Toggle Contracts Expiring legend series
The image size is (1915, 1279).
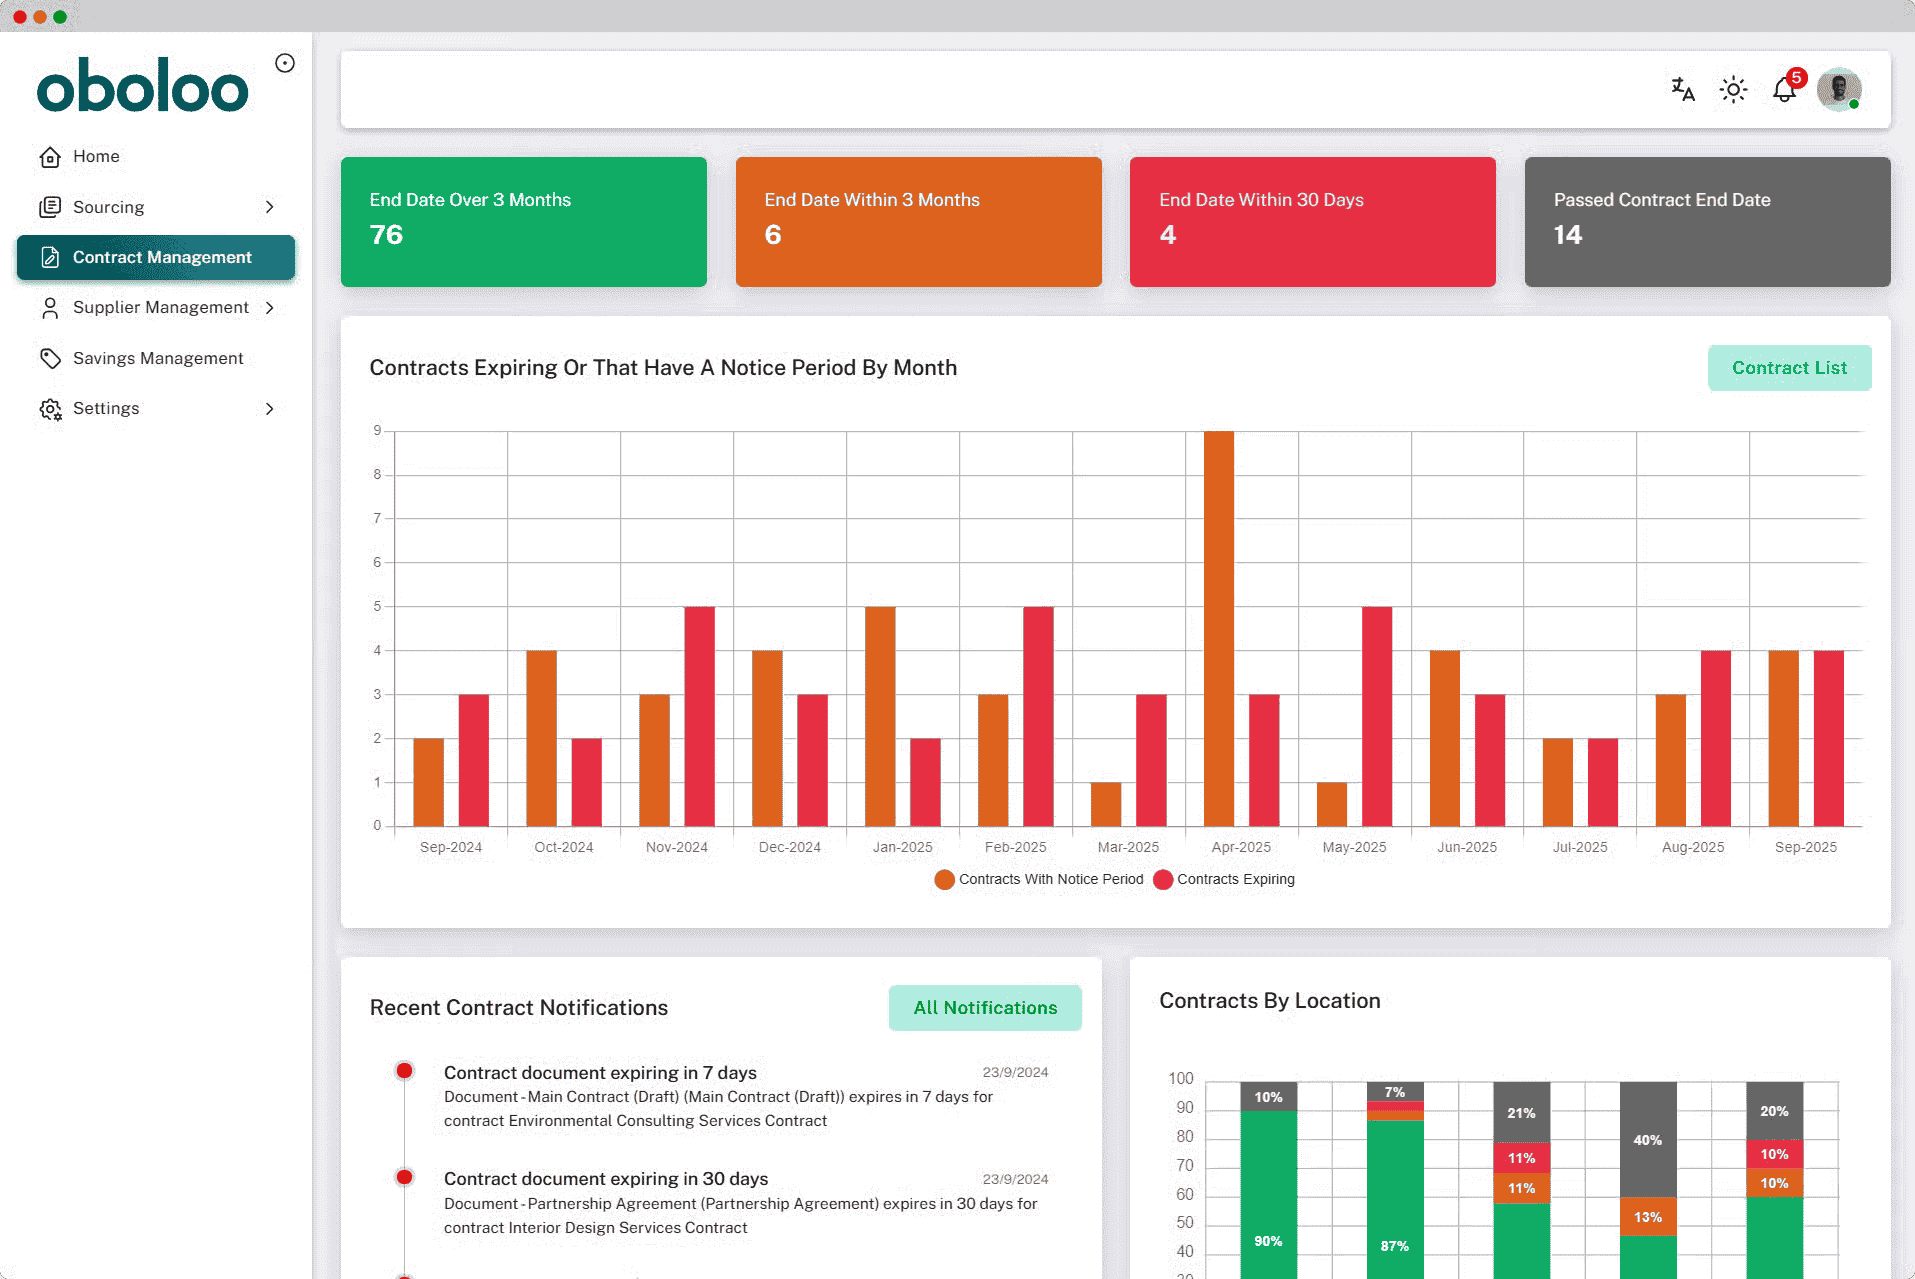pyautogui.click(x=1224, y=880)
